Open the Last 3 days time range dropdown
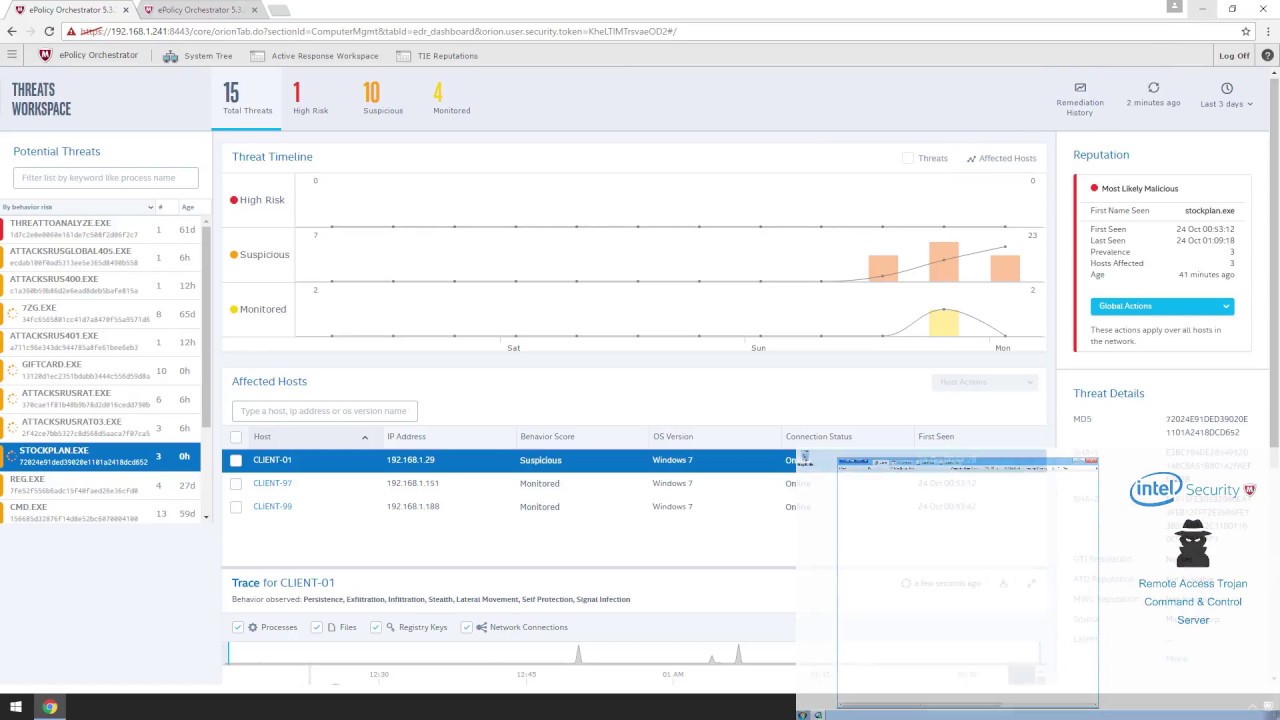Viewport: 1280px width, 720px height. (x=1227, y=104)
